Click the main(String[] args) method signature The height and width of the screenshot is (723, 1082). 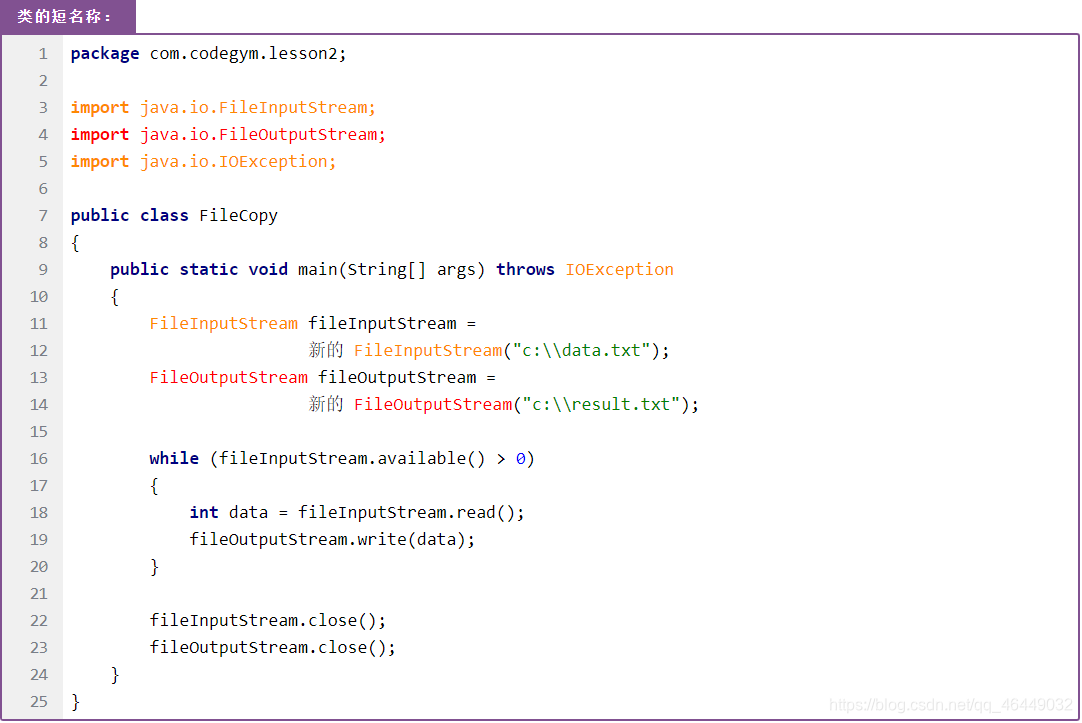[x=391, y=270]
